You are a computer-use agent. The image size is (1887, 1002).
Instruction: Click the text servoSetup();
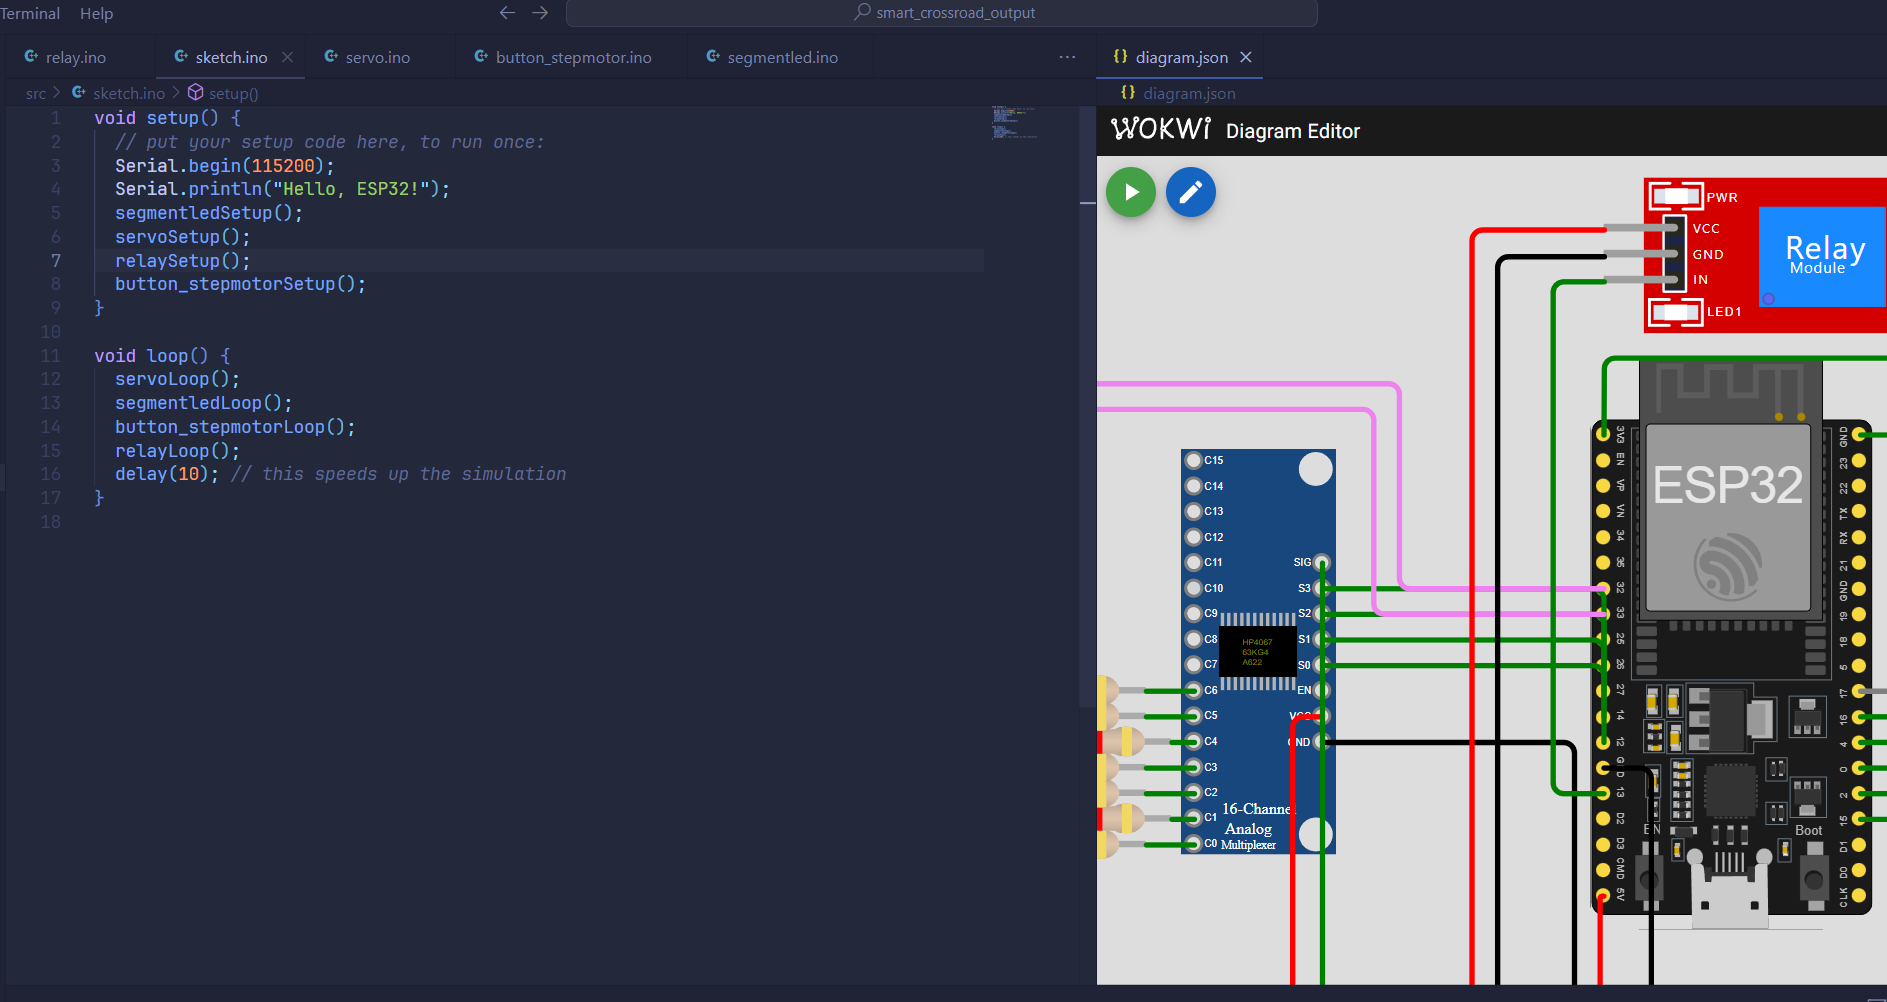(x=182, y=237)
